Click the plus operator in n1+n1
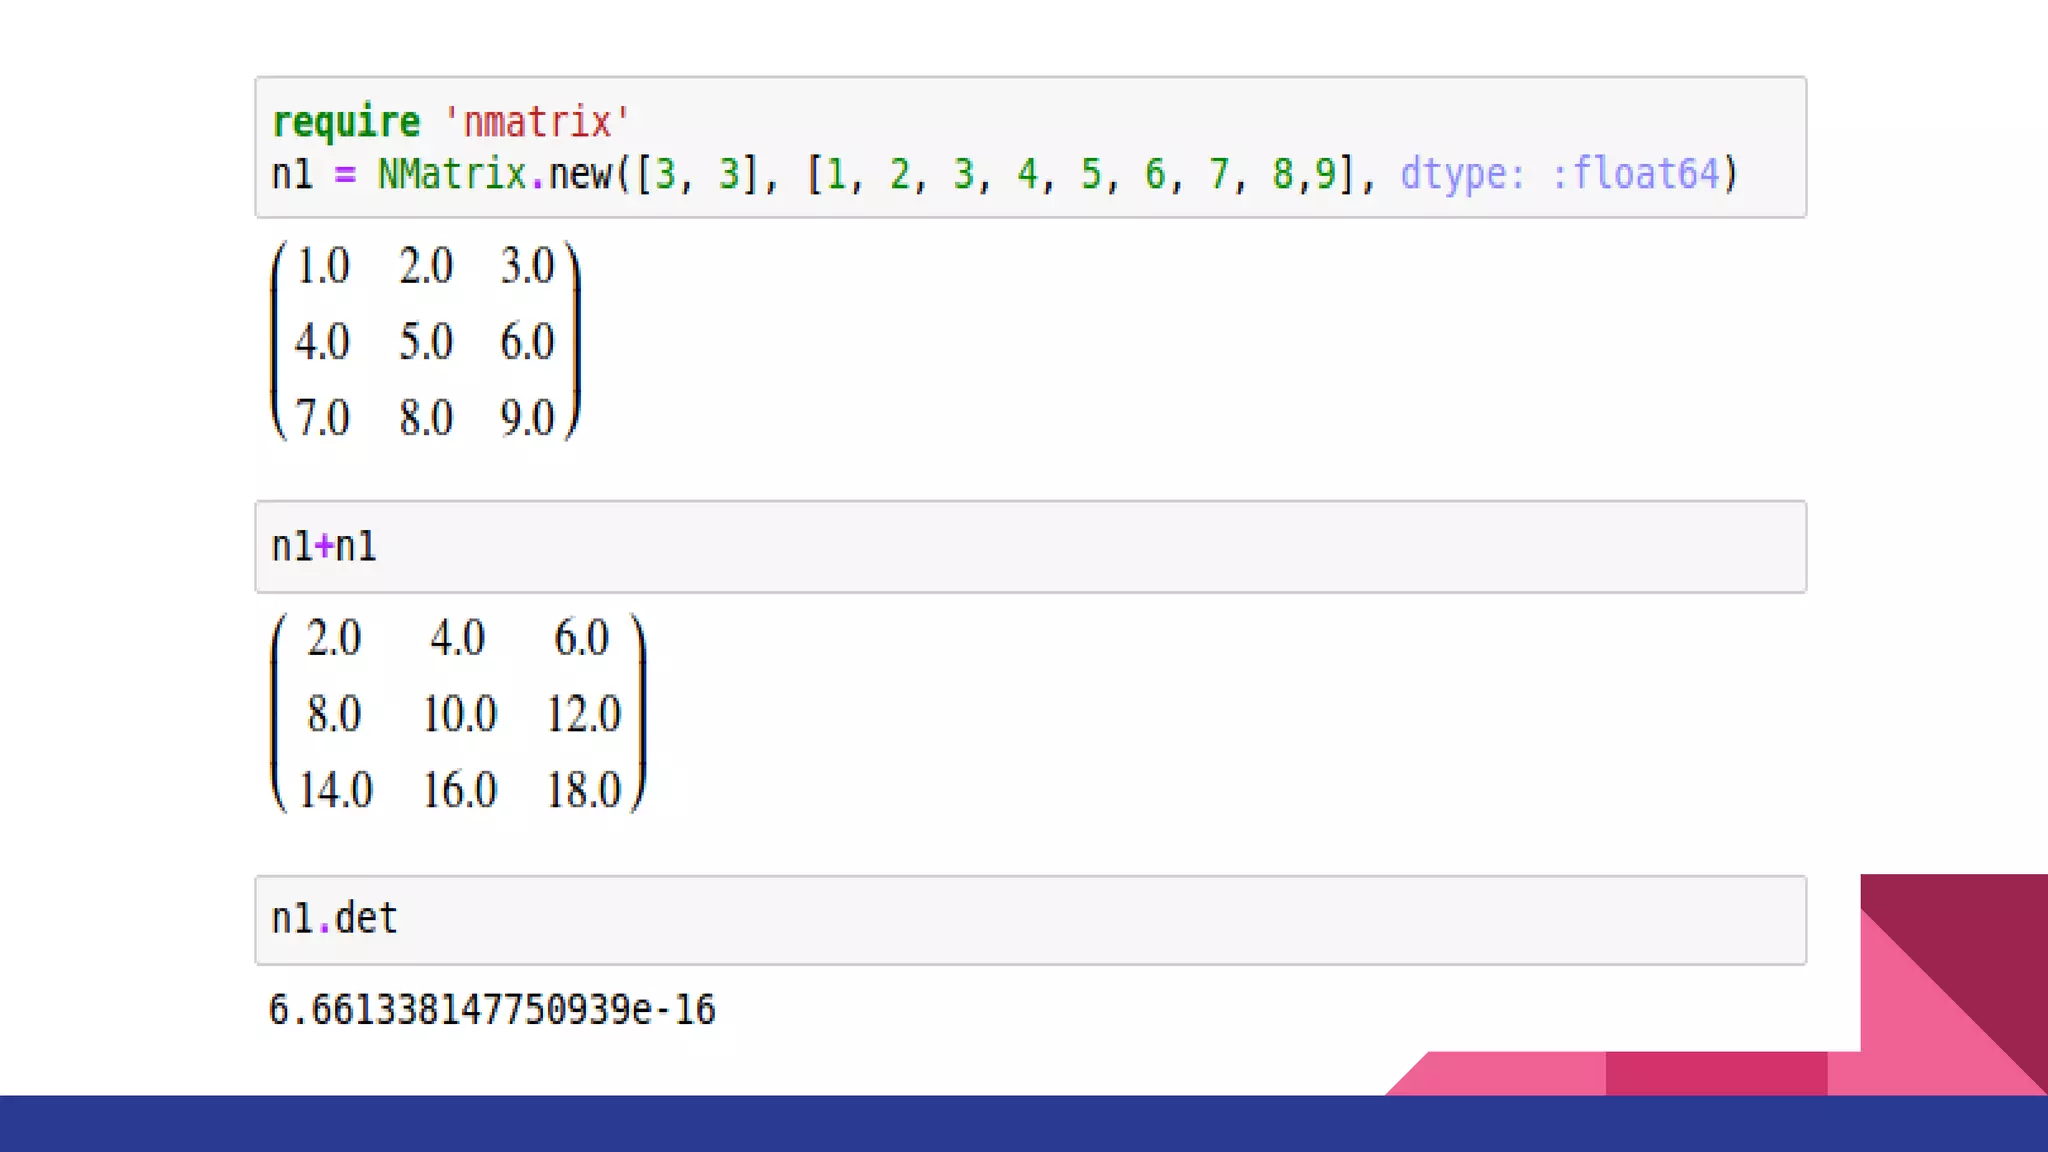 tap(323, 547)
